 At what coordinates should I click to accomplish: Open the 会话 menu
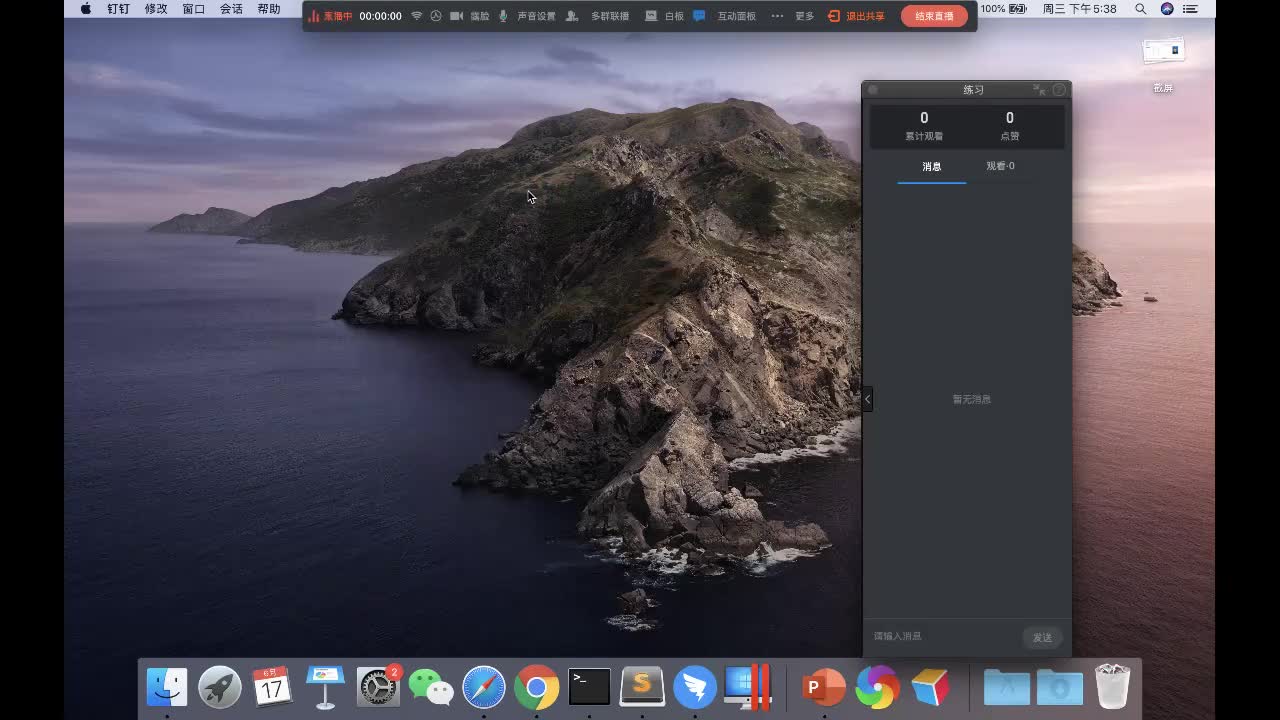click(x=231, y=9)
